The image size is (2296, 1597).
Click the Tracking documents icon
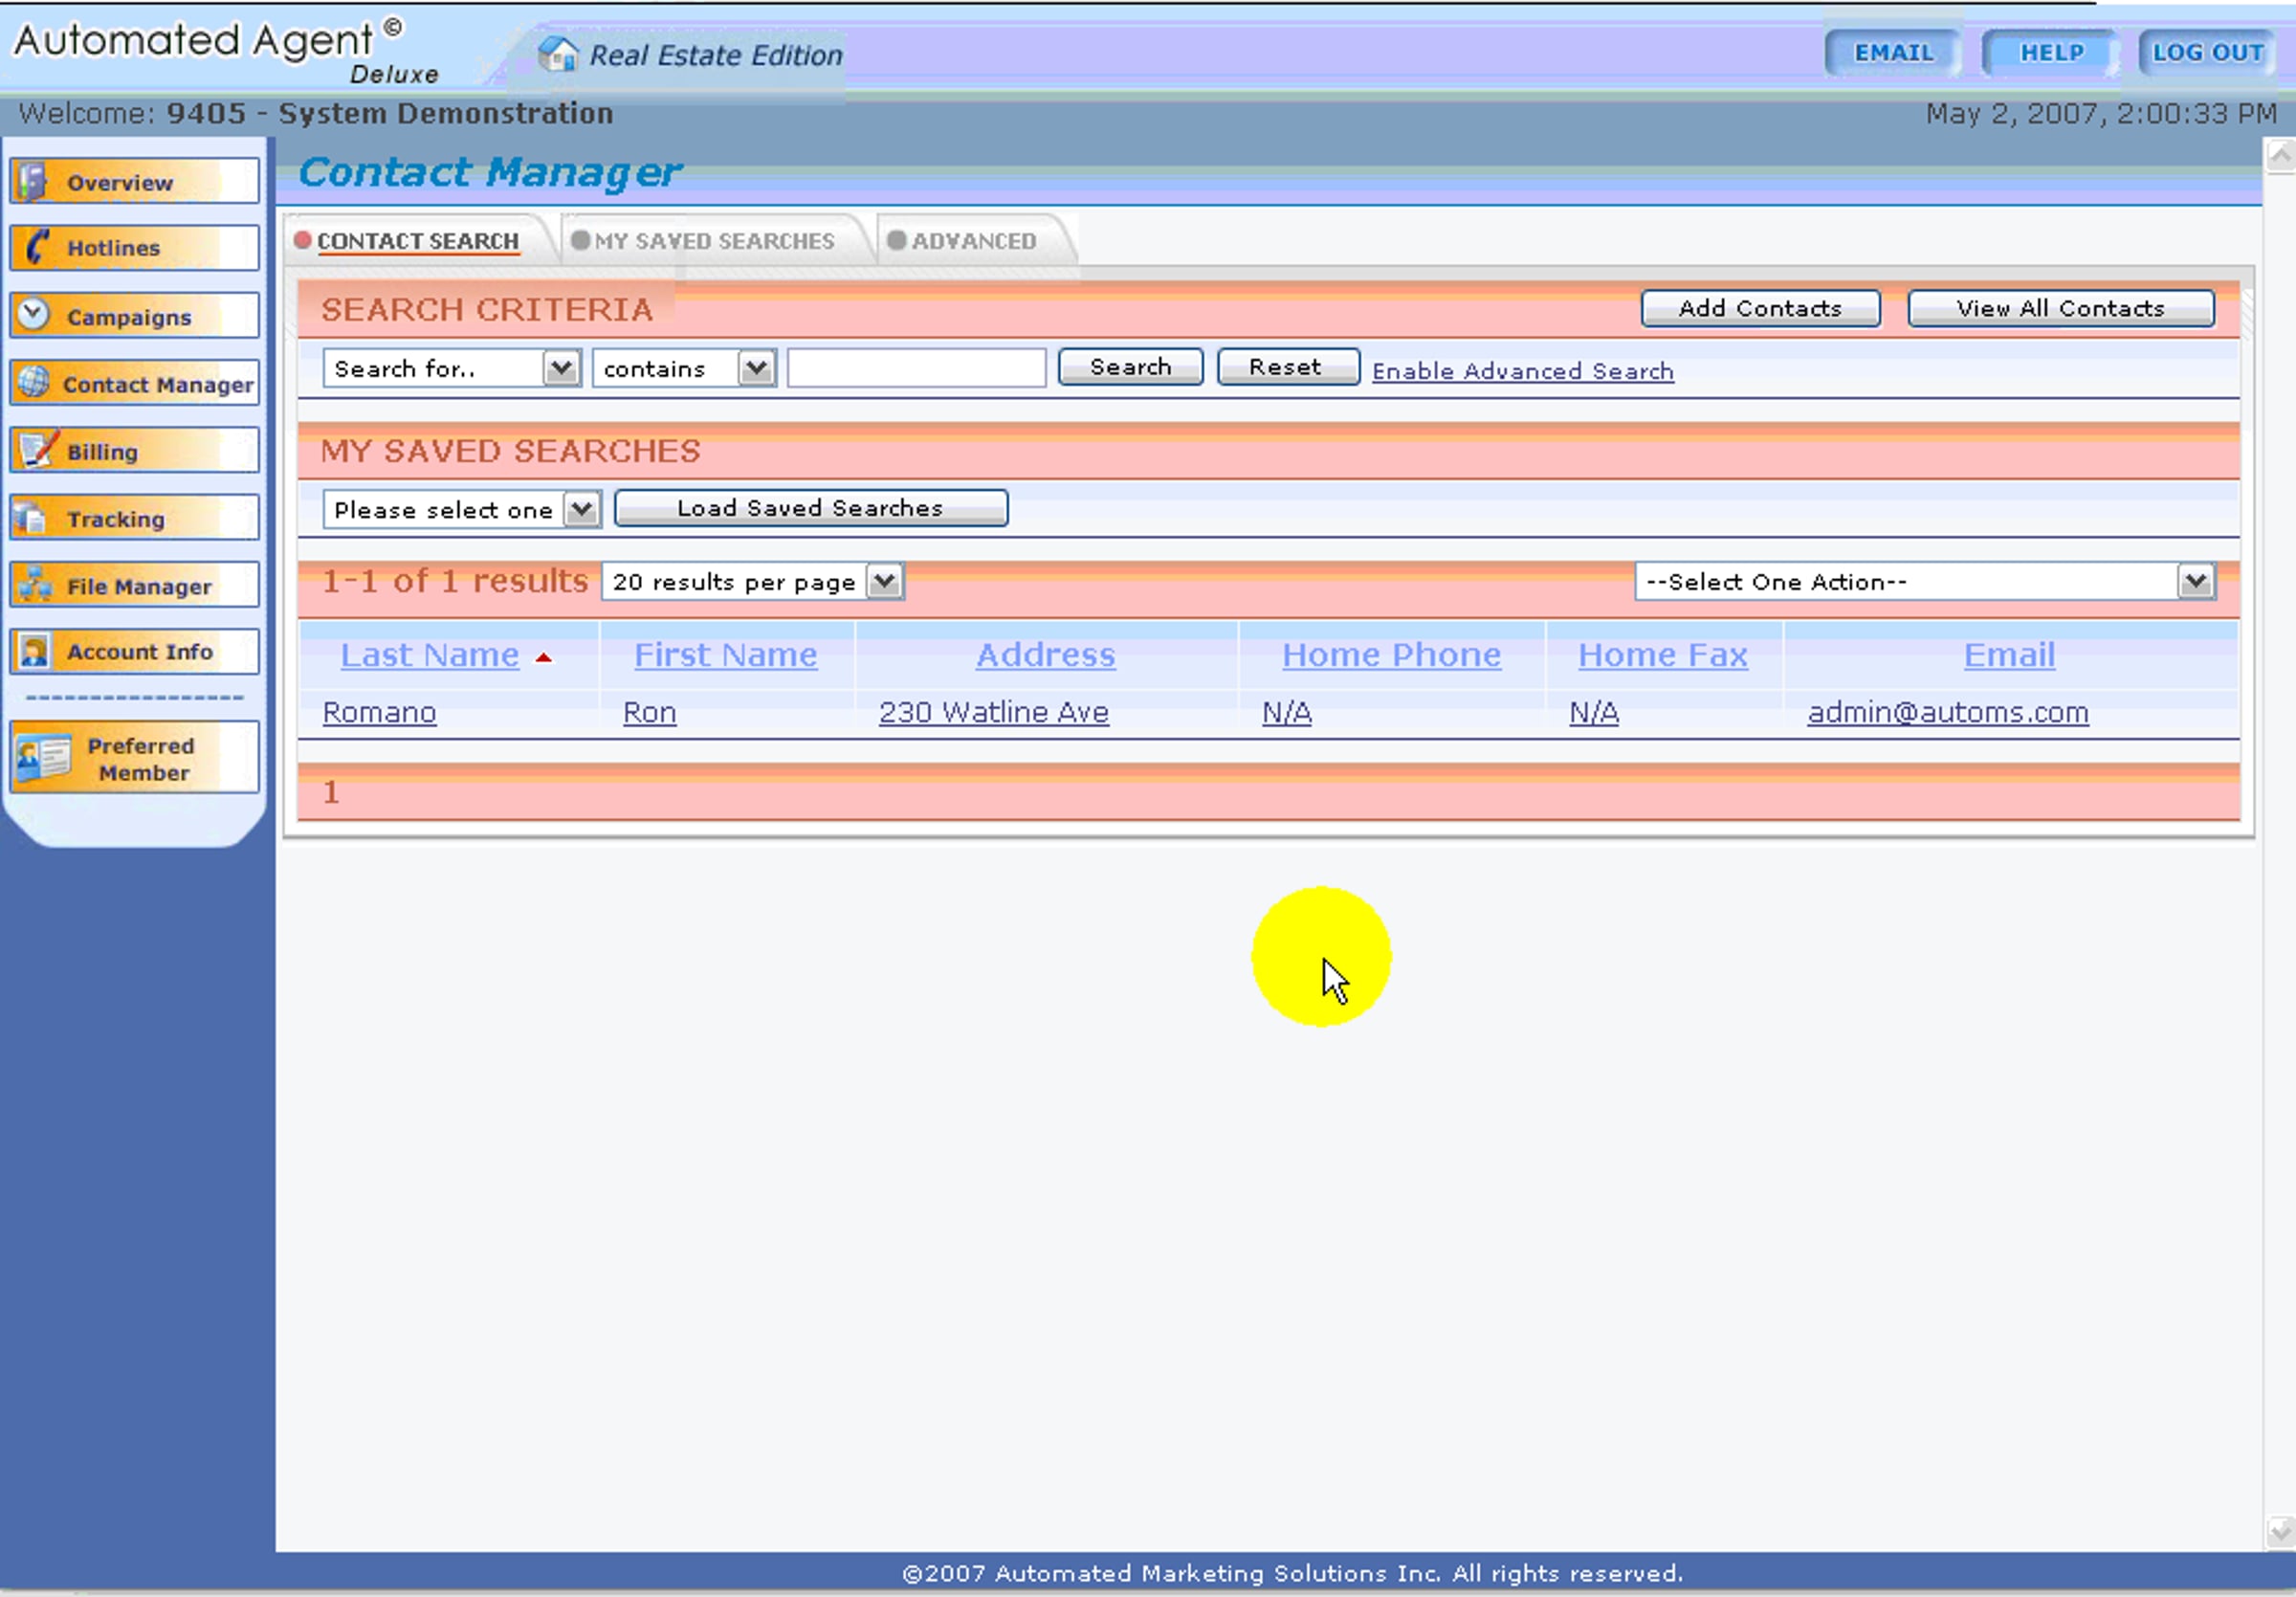(x=31, y=518)
